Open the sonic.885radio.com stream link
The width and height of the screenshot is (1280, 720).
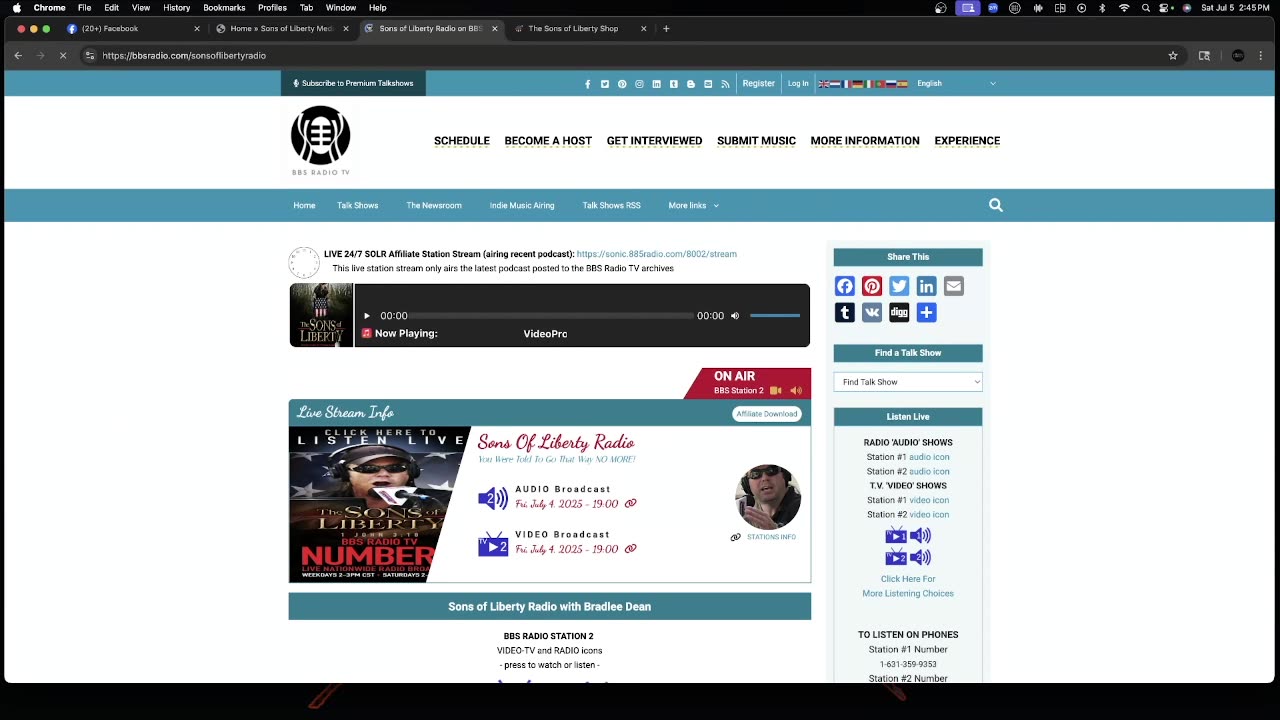656,255
